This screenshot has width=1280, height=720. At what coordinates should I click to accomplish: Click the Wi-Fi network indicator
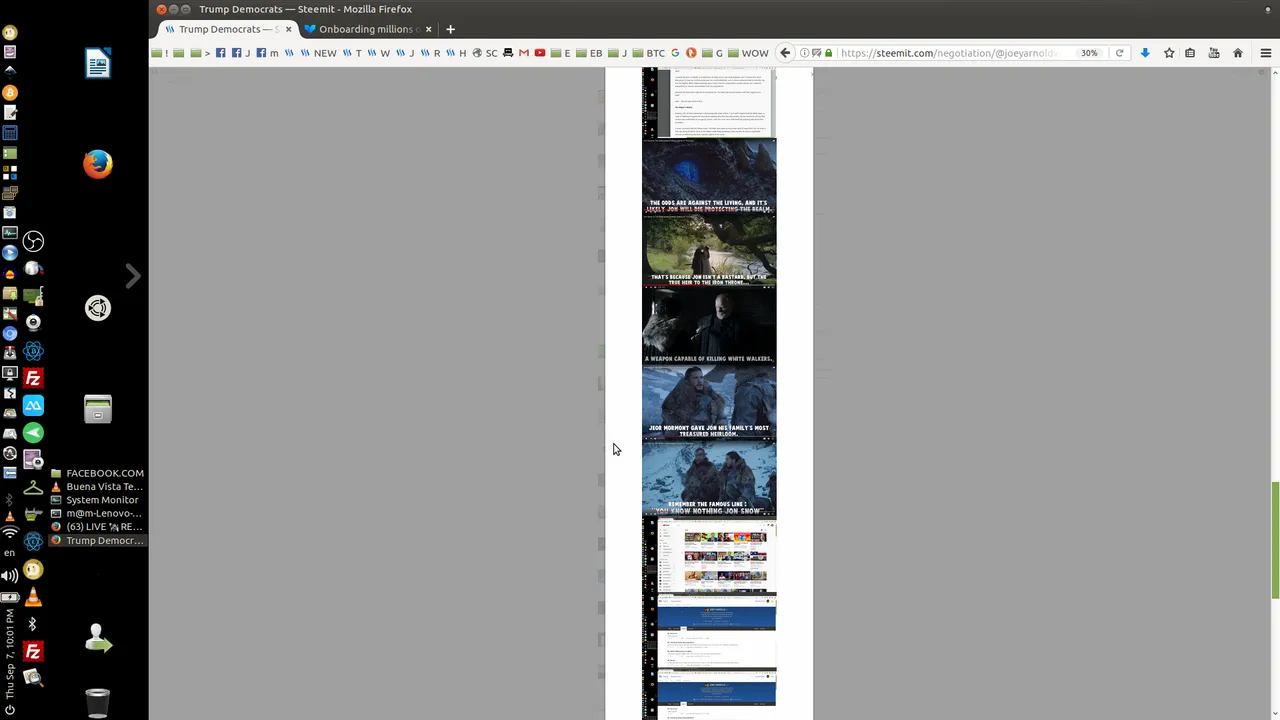click(10, 534)
